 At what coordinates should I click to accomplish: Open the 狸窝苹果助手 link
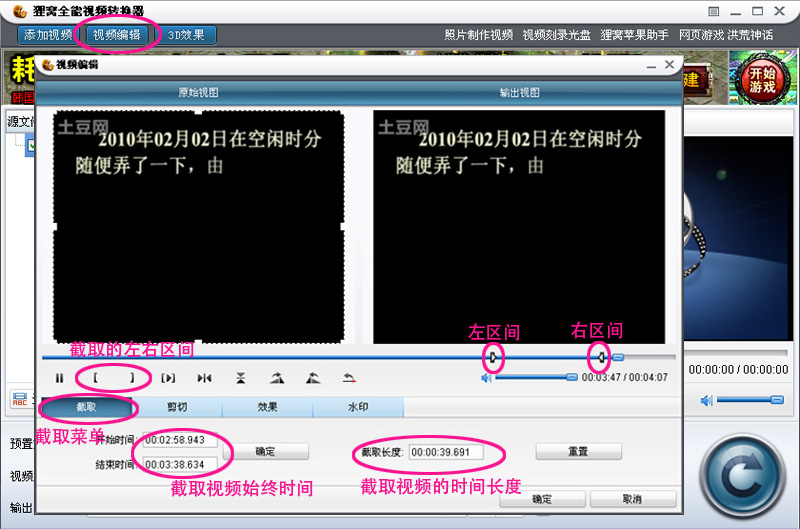pos(635,35)
